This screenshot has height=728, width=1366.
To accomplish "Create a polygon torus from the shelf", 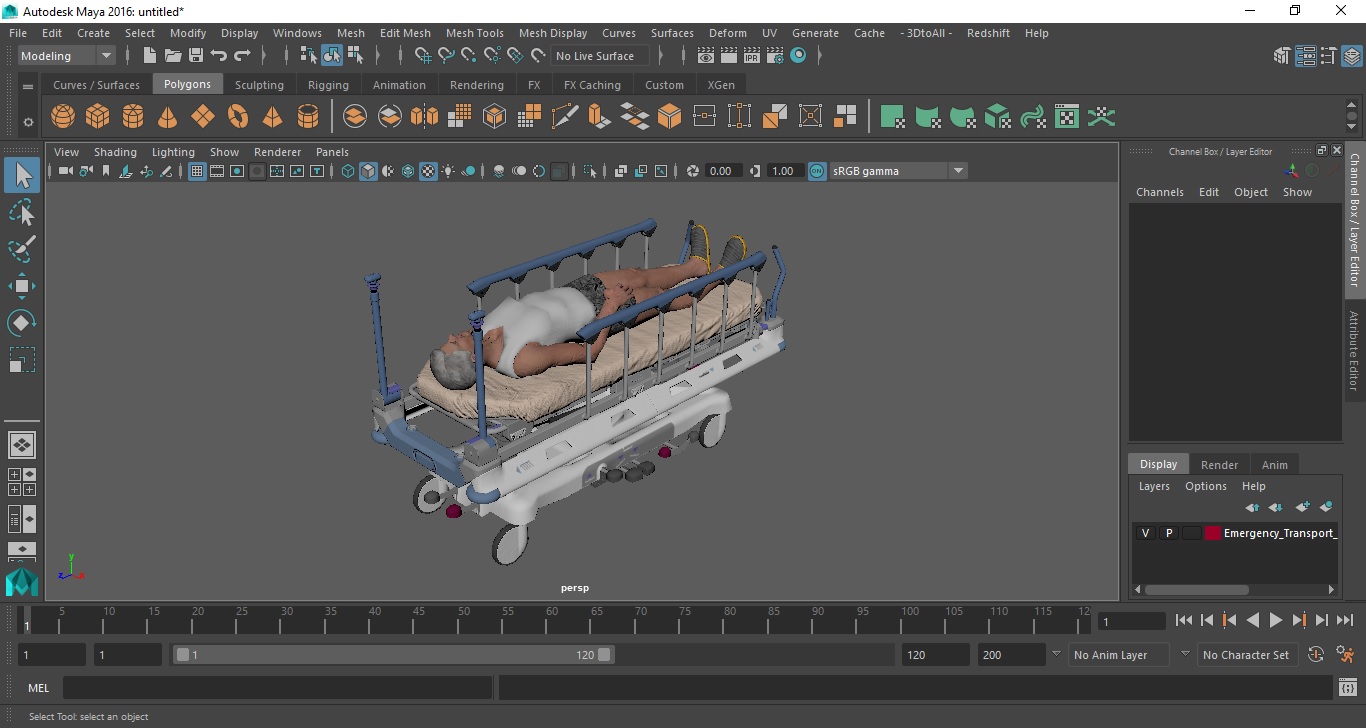I will (238, 117).
